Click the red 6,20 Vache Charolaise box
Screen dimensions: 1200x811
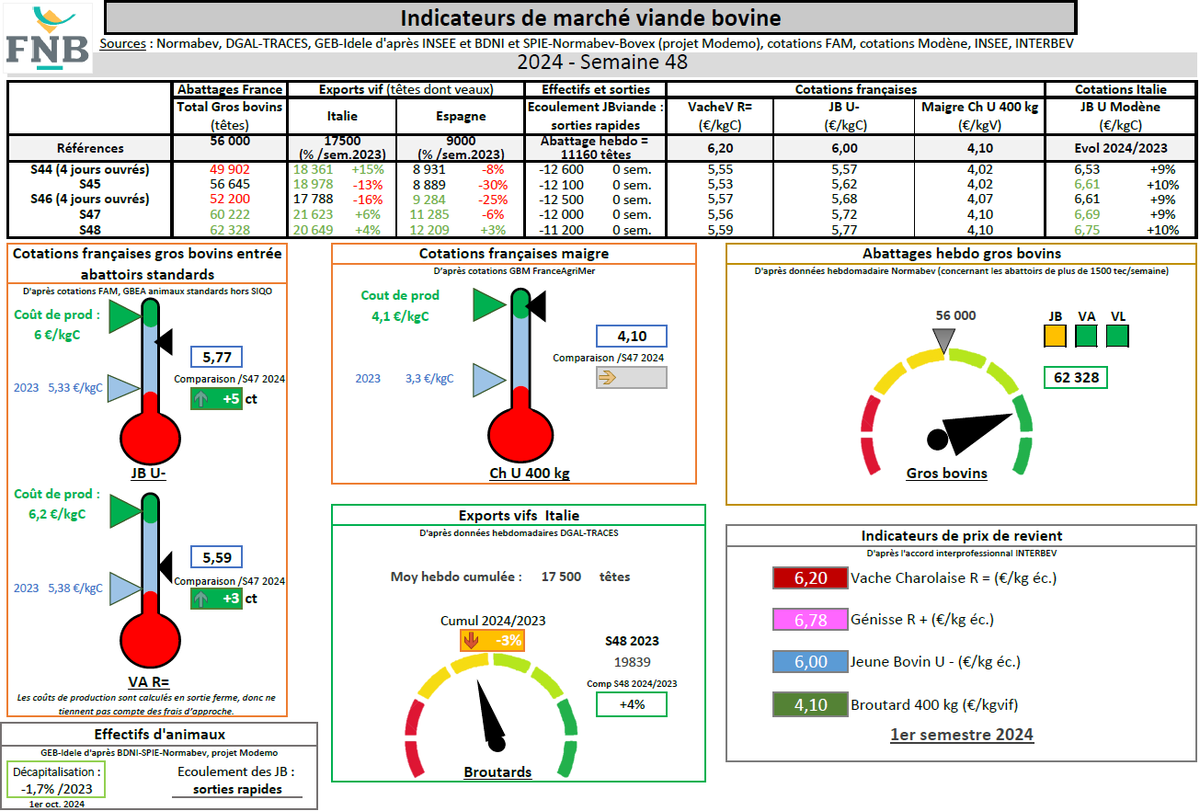click(x=810, y=578)
